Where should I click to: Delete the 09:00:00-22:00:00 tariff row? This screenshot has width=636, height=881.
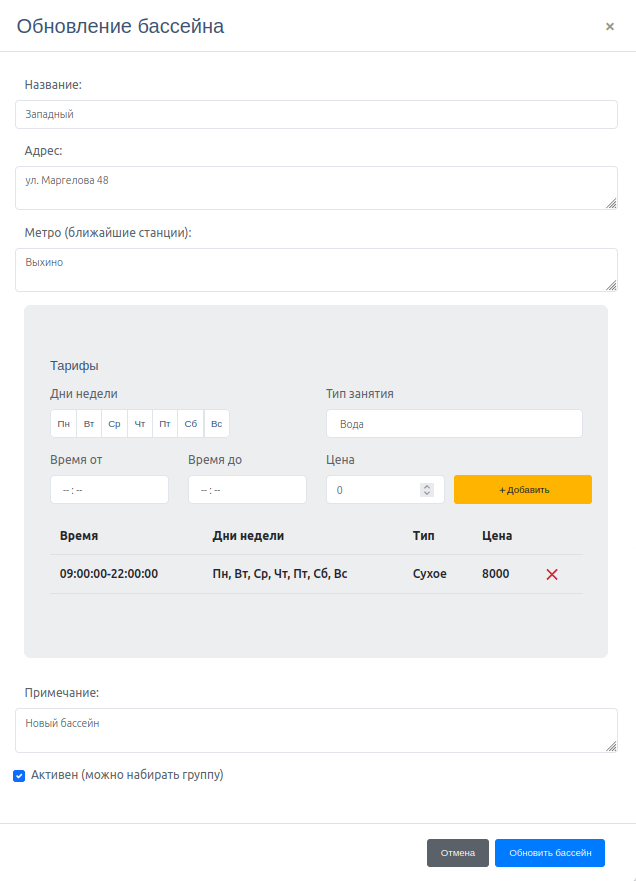click(552, 575)
